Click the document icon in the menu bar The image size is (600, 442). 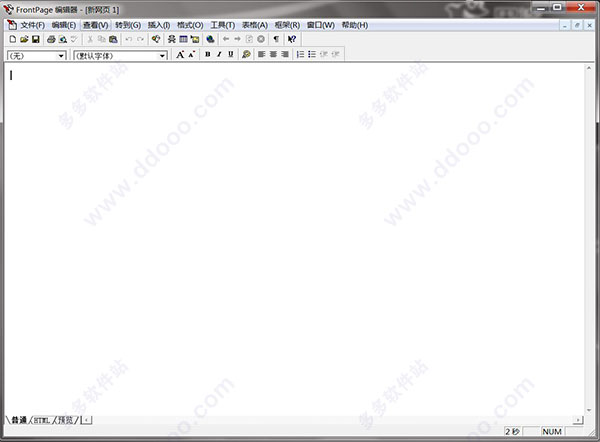(x=12, y=25)
